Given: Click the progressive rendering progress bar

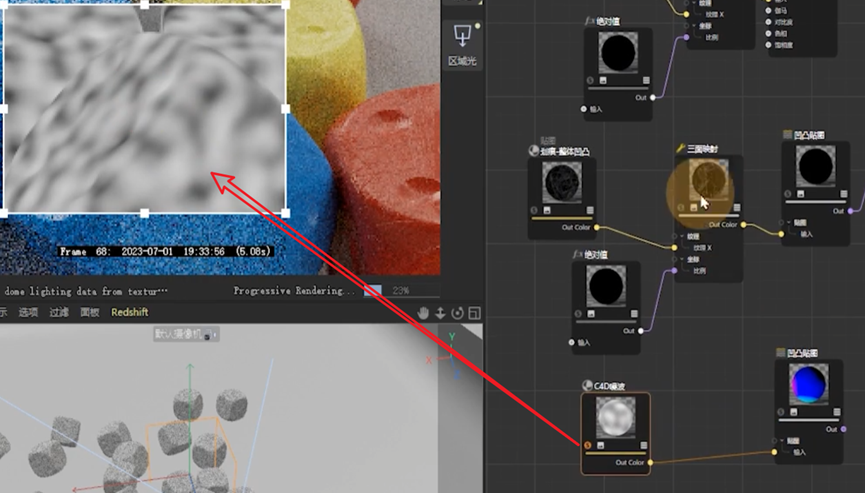Looking at the screenshot, I should click(372, 291).
